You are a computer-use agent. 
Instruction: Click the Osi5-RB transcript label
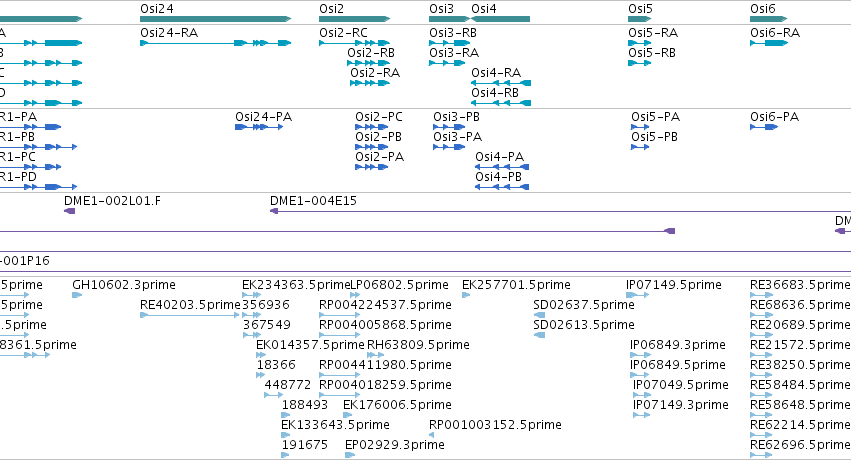click(x=652, y=53)
